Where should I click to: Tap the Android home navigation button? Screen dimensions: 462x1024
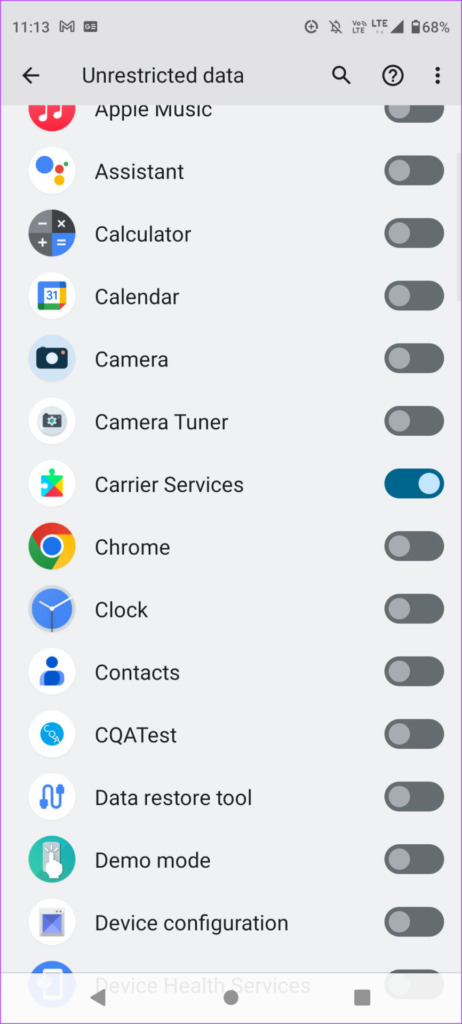(x=231, y=997)
